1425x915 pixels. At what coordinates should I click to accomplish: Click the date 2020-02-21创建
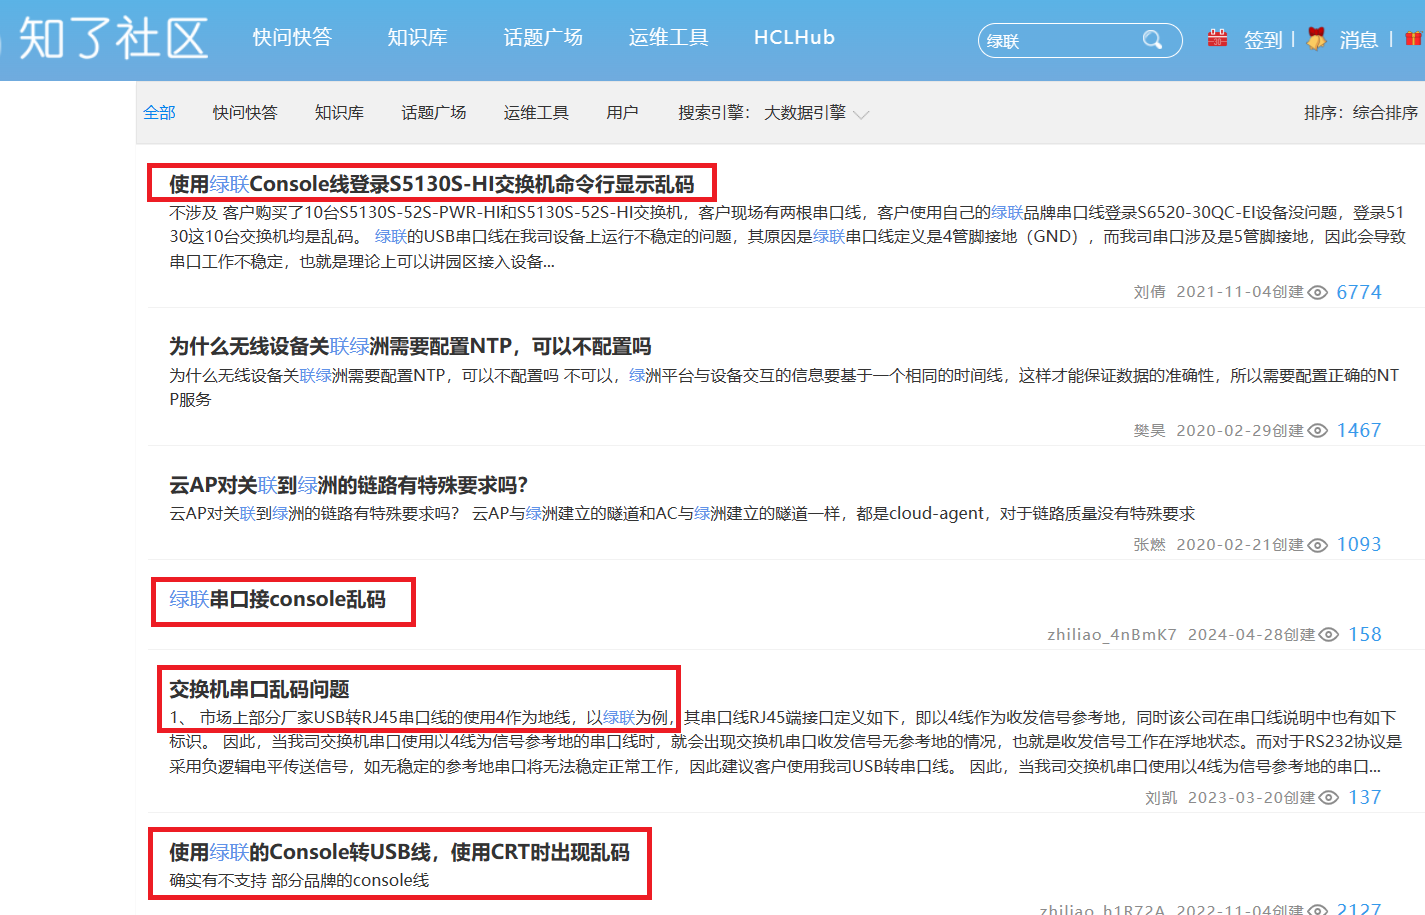(x=1240, y=545)
